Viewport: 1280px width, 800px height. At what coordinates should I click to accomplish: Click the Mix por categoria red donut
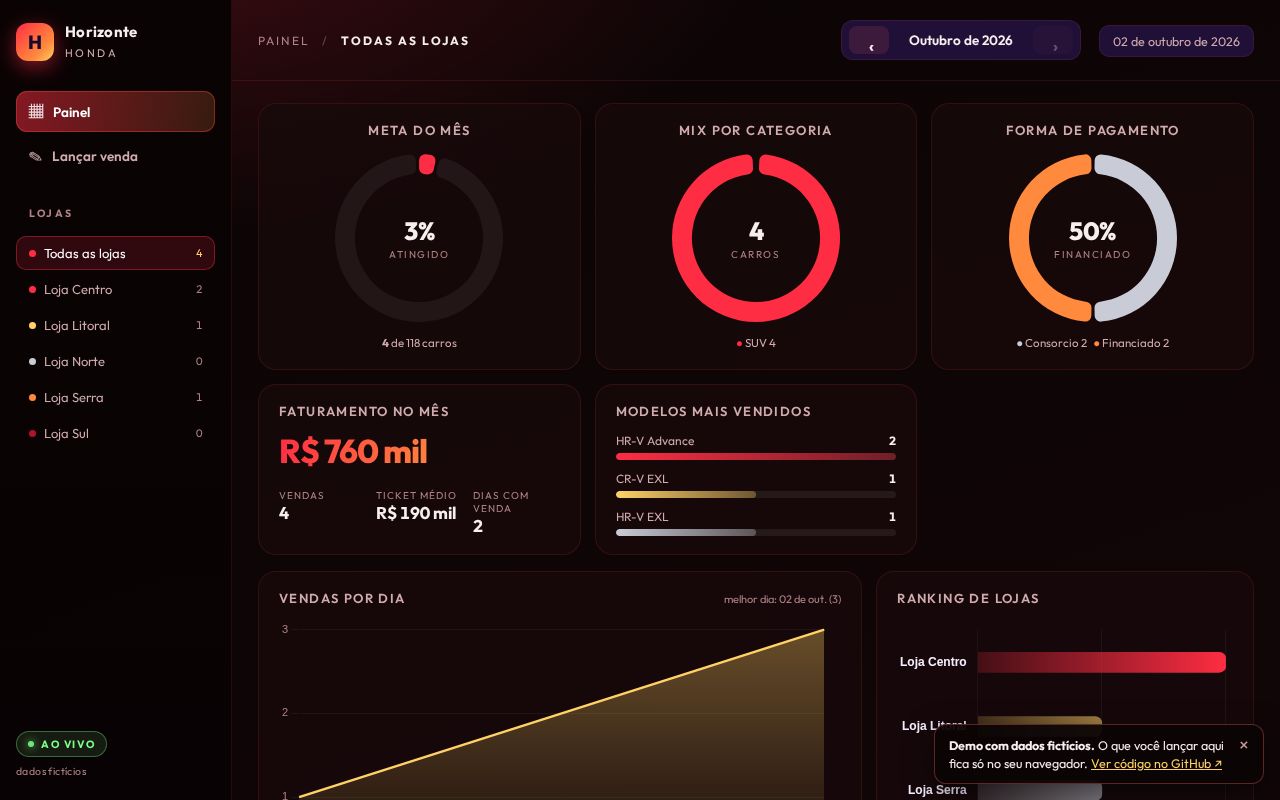click(x=756, y=238)
